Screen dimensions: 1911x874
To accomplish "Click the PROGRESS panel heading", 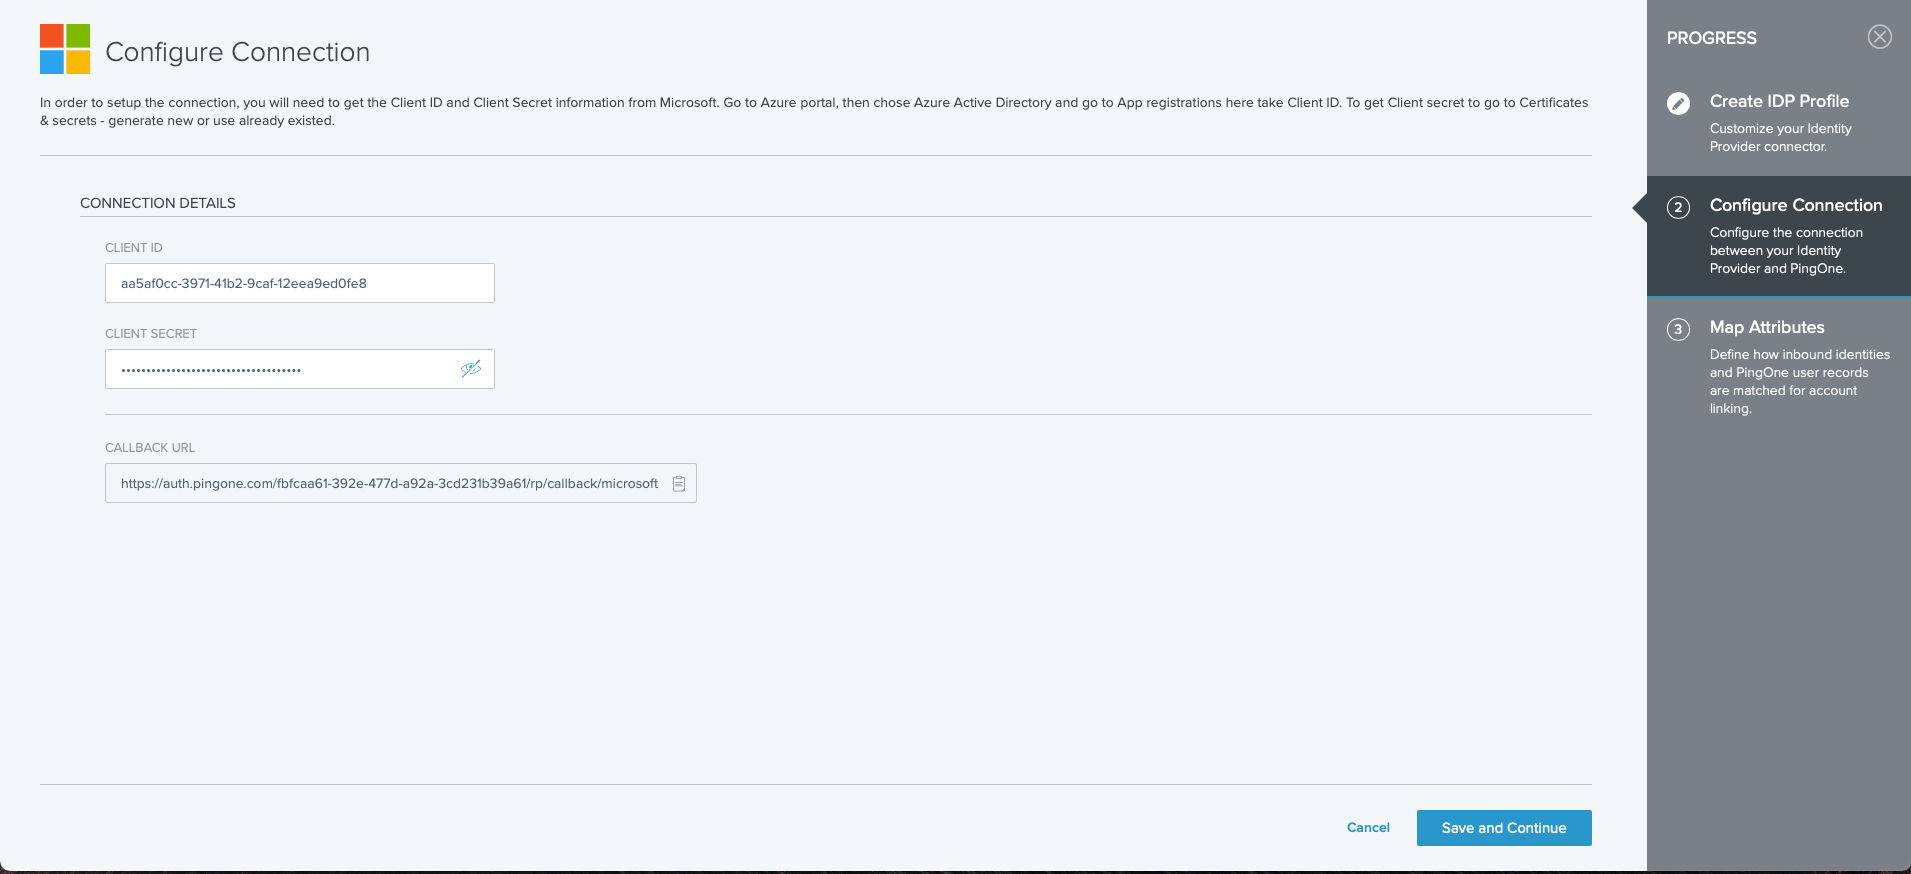I will click(1711, 38).
